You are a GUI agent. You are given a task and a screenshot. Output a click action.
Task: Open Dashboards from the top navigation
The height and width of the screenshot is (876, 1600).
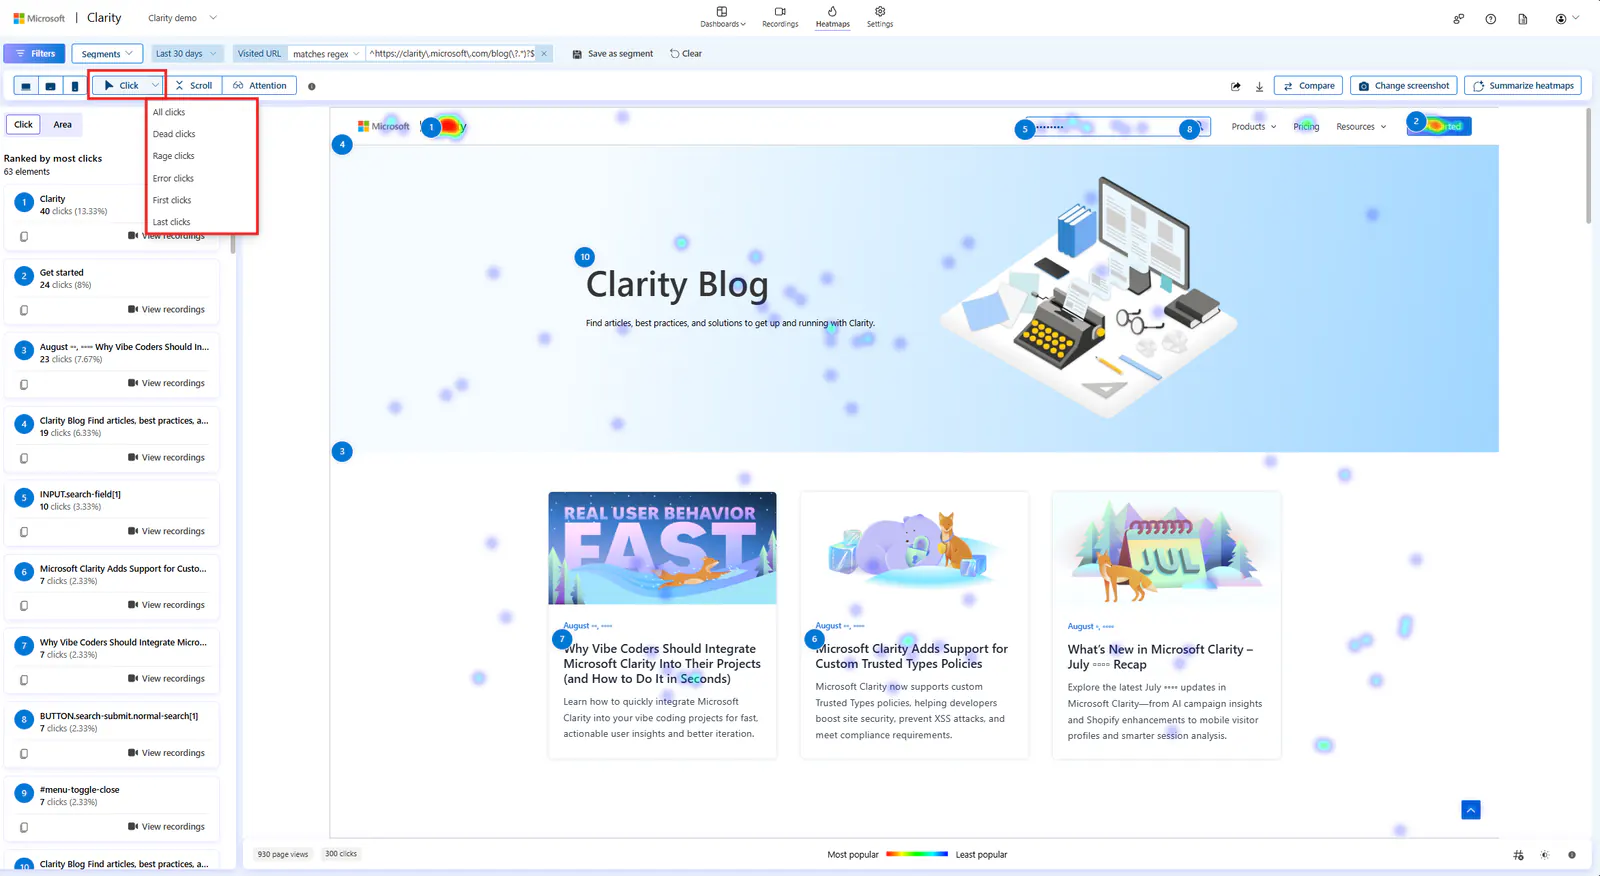723,17
